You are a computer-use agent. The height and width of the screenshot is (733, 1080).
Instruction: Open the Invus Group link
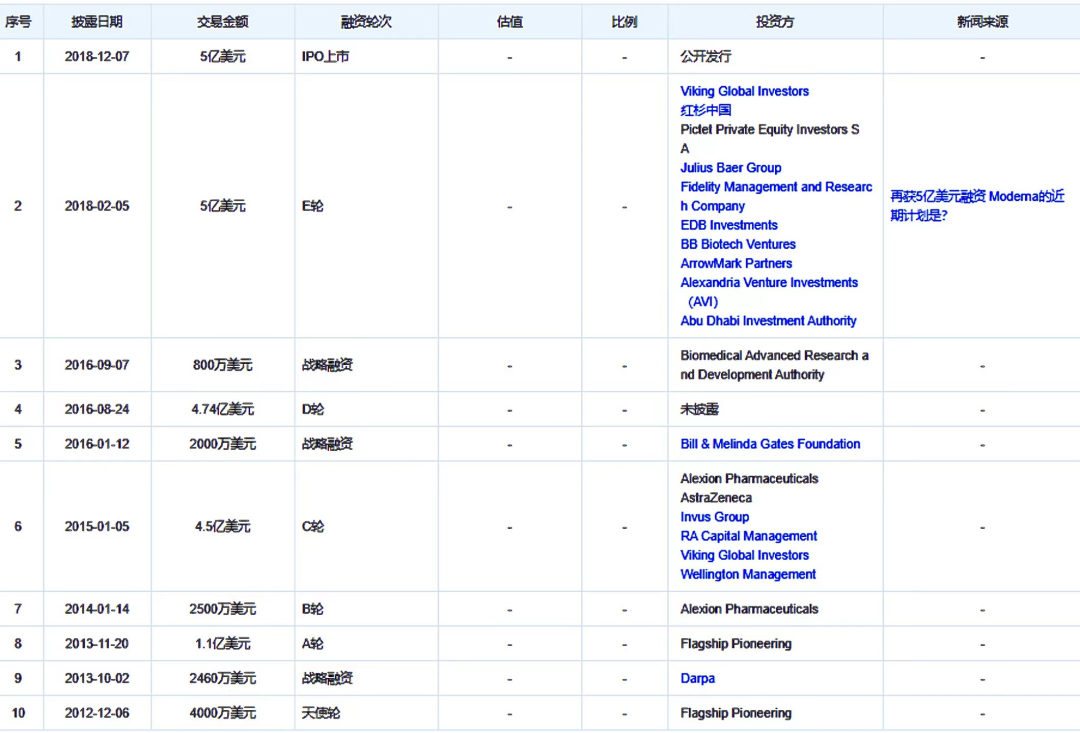pos(714,517)
